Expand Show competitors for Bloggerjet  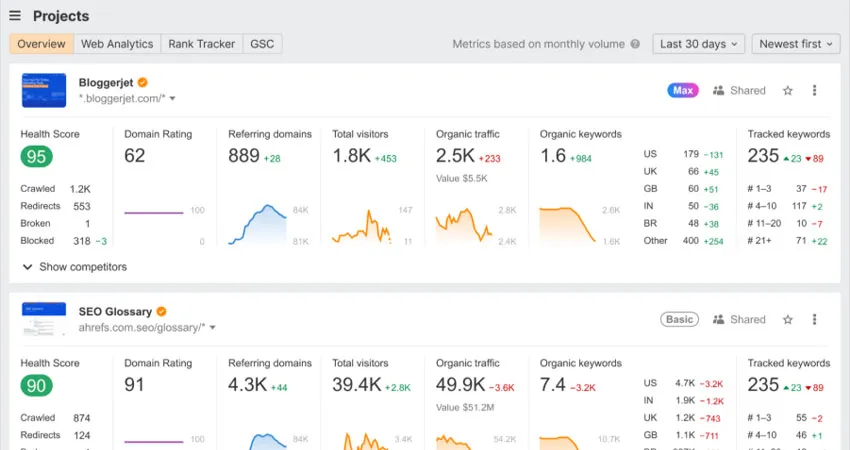click(74, 267)
